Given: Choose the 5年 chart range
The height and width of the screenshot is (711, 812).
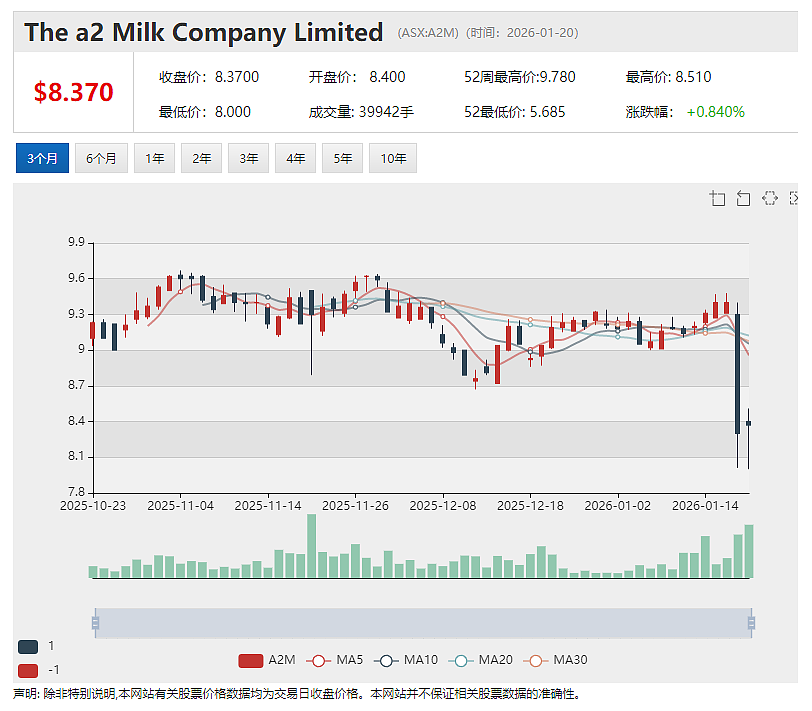Looking at the screenshot, I should click(343, 158).
